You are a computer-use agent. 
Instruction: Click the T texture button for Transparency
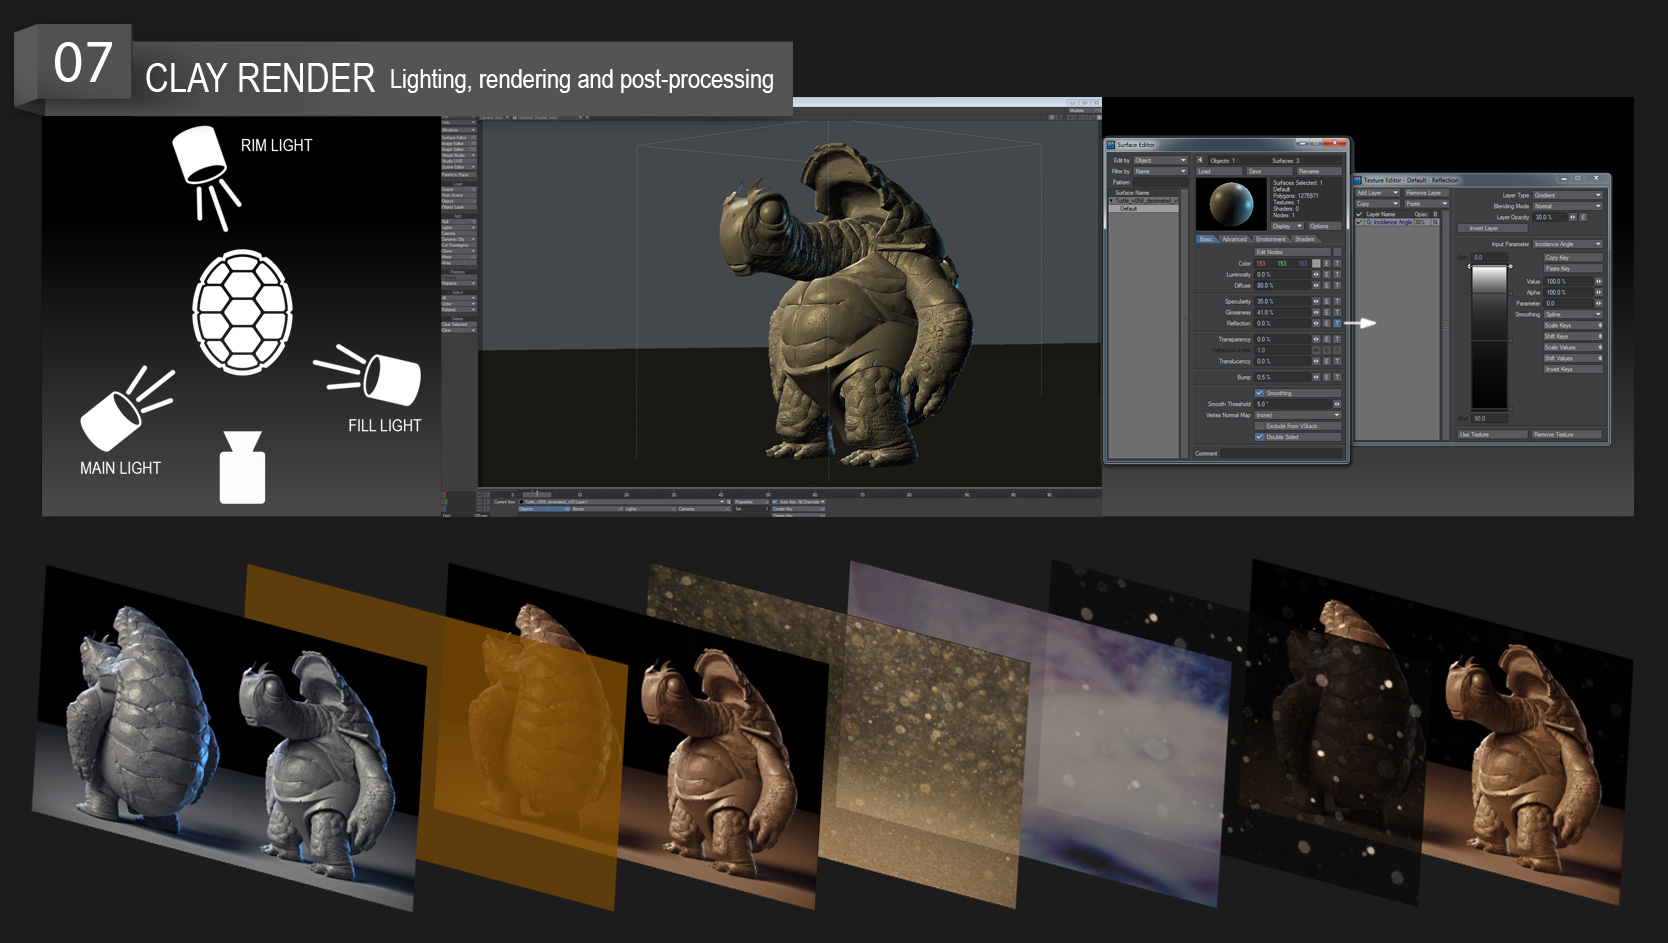pos(1337,339)
